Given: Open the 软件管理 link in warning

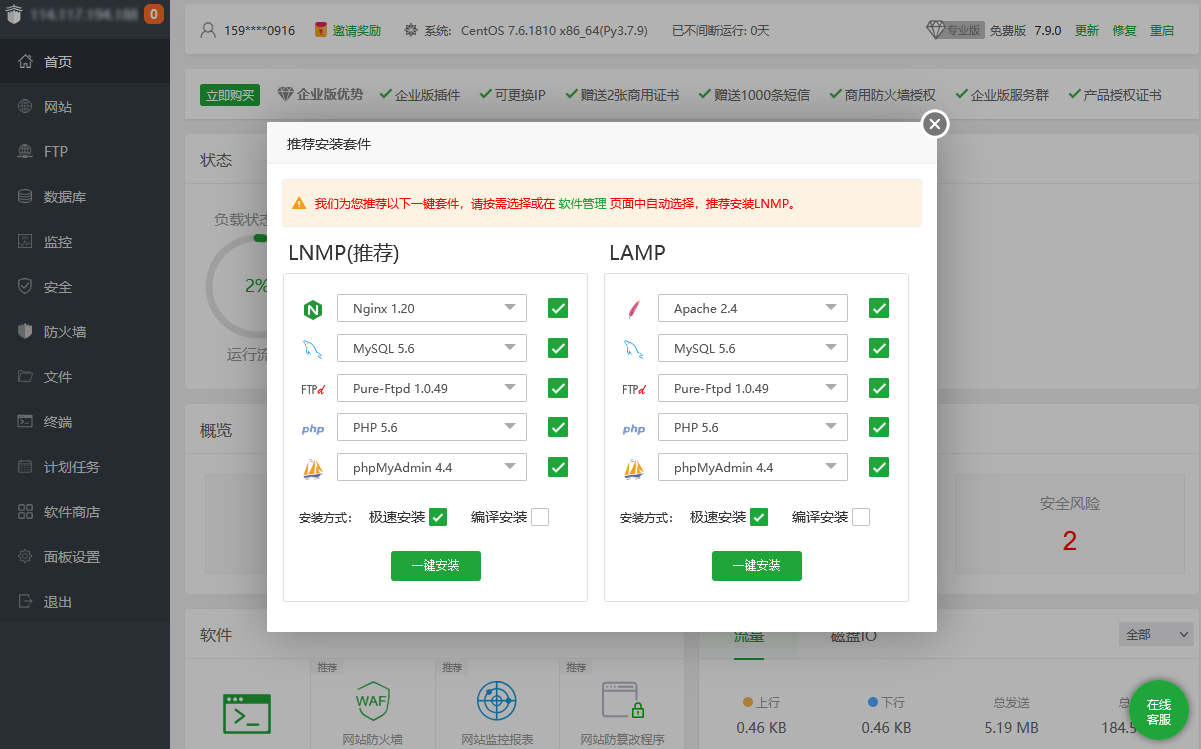Looking at the screenshot, I should click(x=582, y=203).
